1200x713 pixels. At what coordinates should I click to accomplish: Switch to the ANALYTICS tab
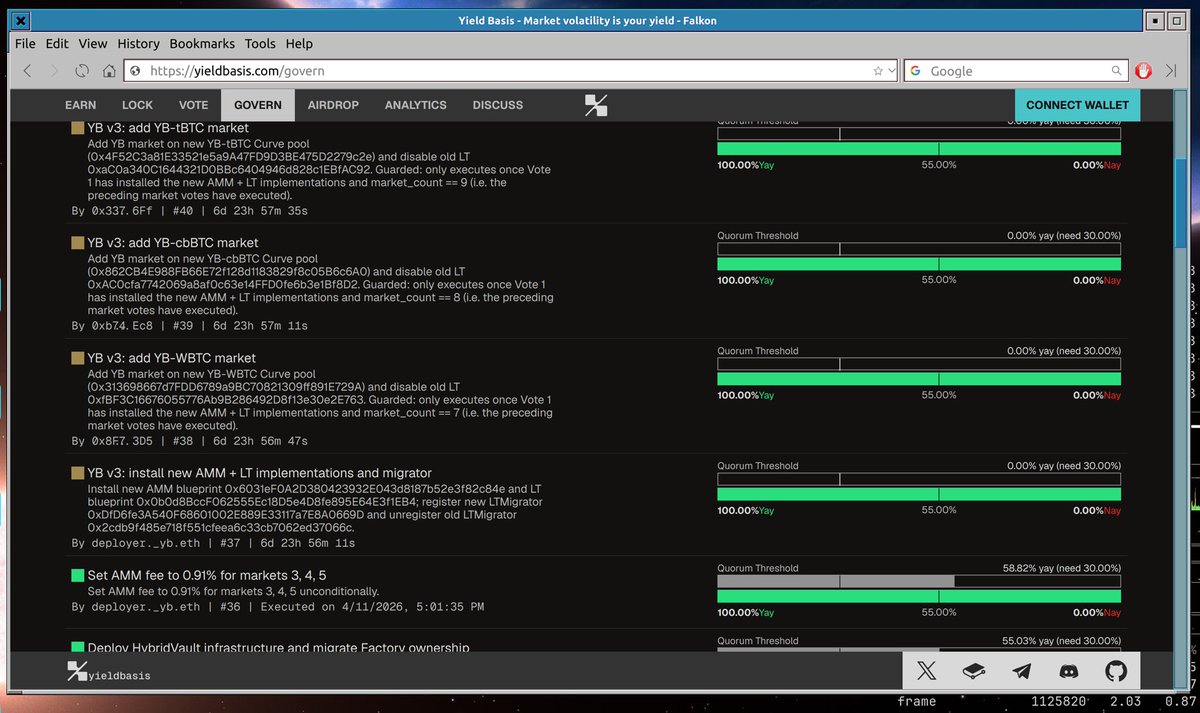tap(416, 105)
